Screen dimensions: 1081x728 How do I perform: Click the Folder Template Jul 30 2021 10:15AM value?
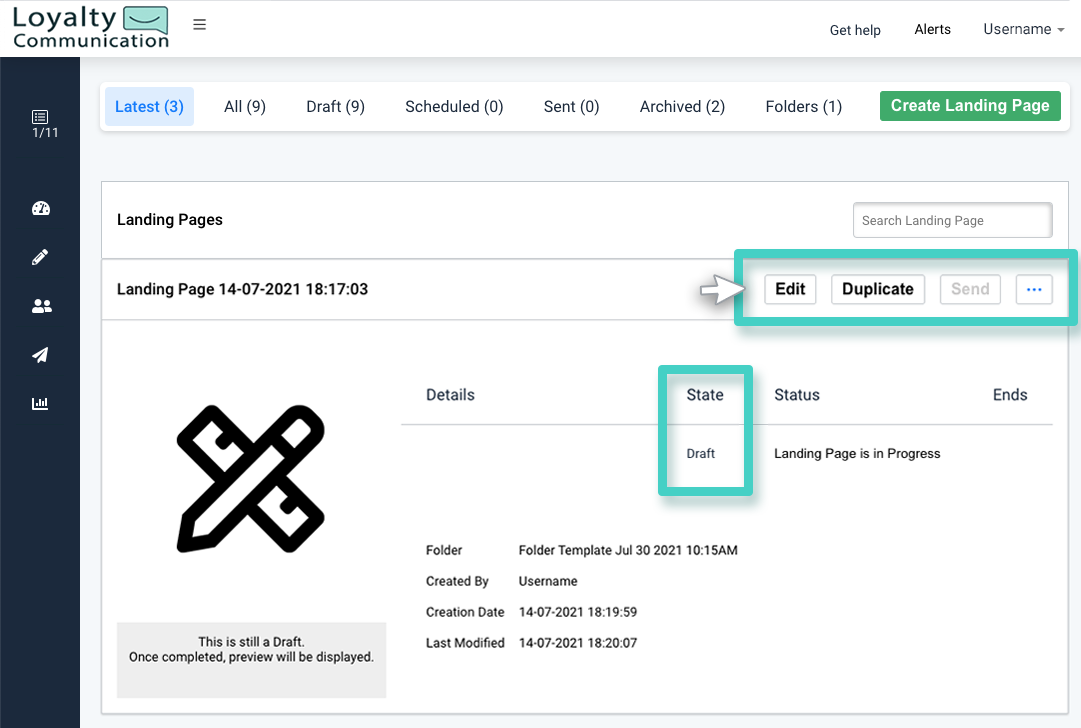tap(628, 550)
